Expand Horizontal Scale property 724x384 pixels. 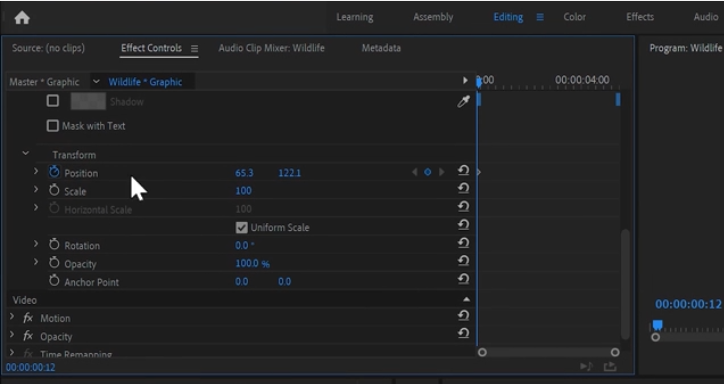pos(36,208)
